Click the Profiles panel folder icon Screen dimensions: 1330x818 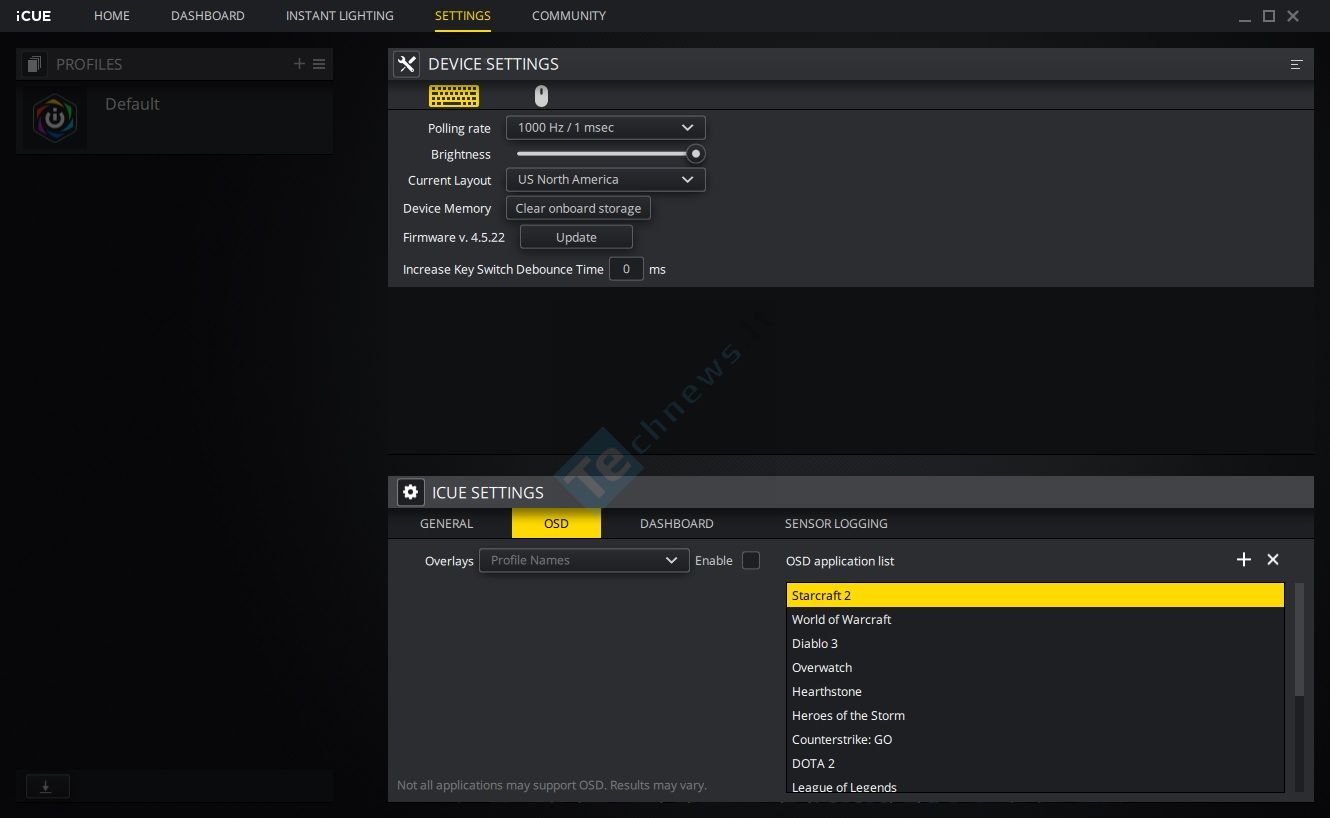point(35,64)
